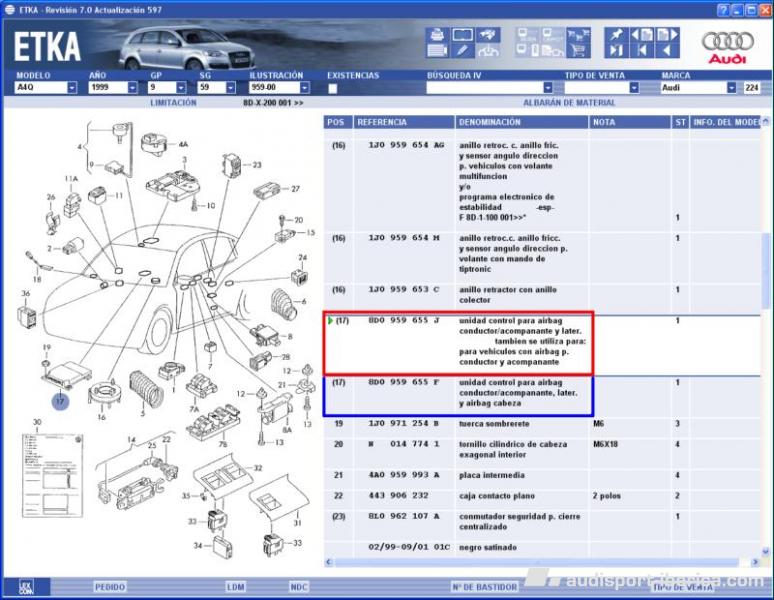This screenshot has height=600, width=774.
Task: Click the pushpin icon
Action: (x=616, y=35)
